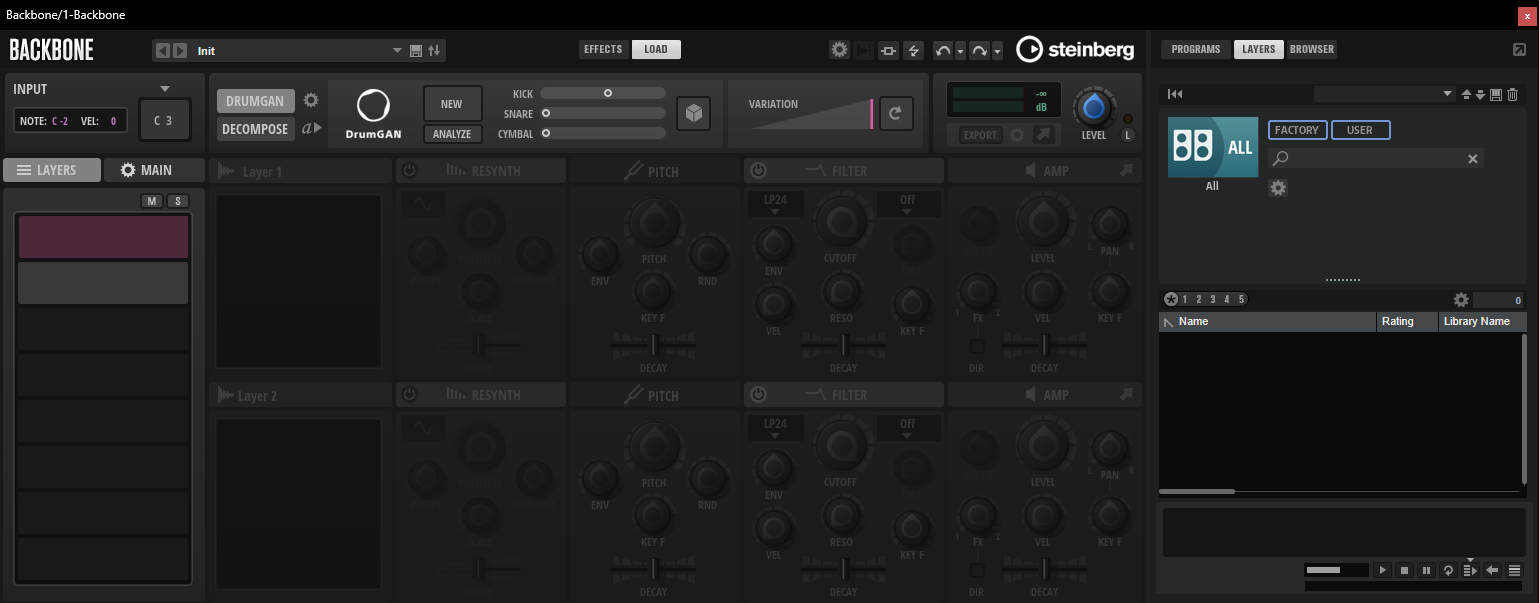This screenshot has height=603, width=1539.
Task: Load the next preset arrow
Action: pyautogui.click(x=180, y=50)
